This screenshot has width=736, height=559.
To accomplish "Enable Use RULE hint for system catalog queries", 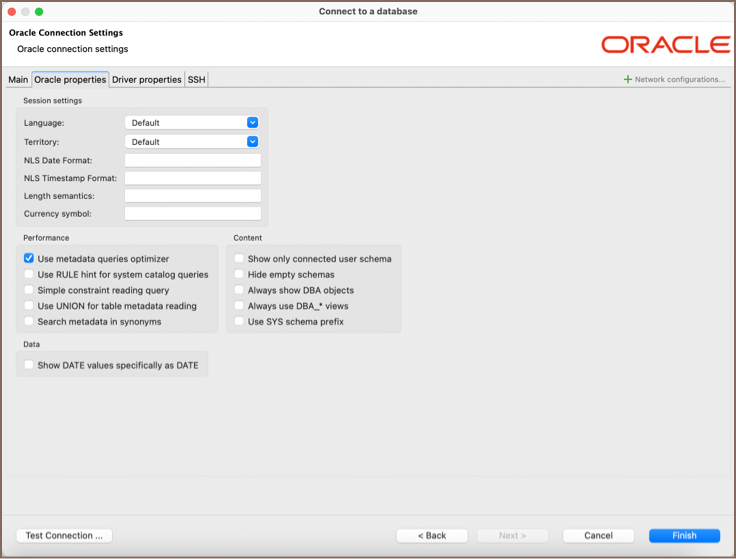I will [30, 275].
